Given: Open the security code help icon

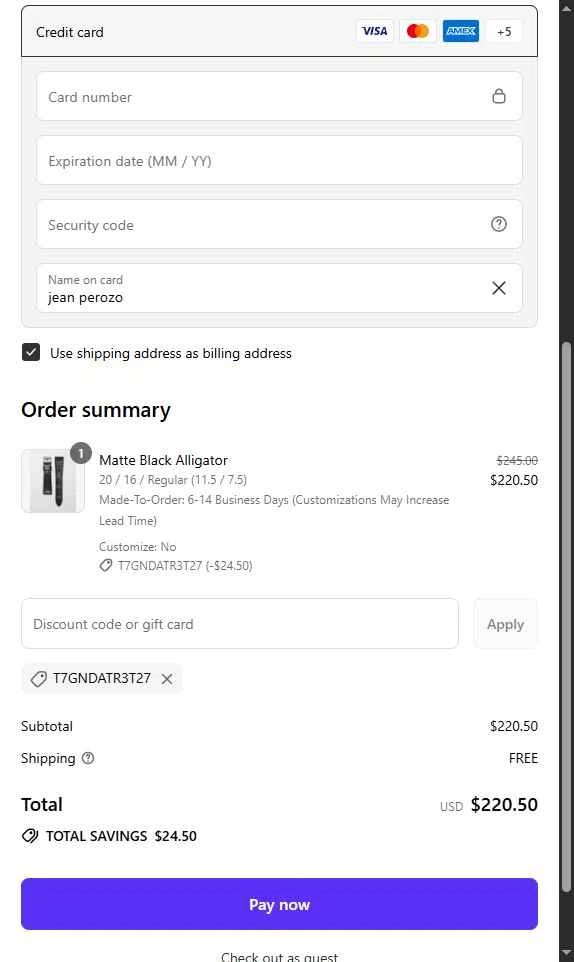Looking at the screenshot, I should [499, 224].
